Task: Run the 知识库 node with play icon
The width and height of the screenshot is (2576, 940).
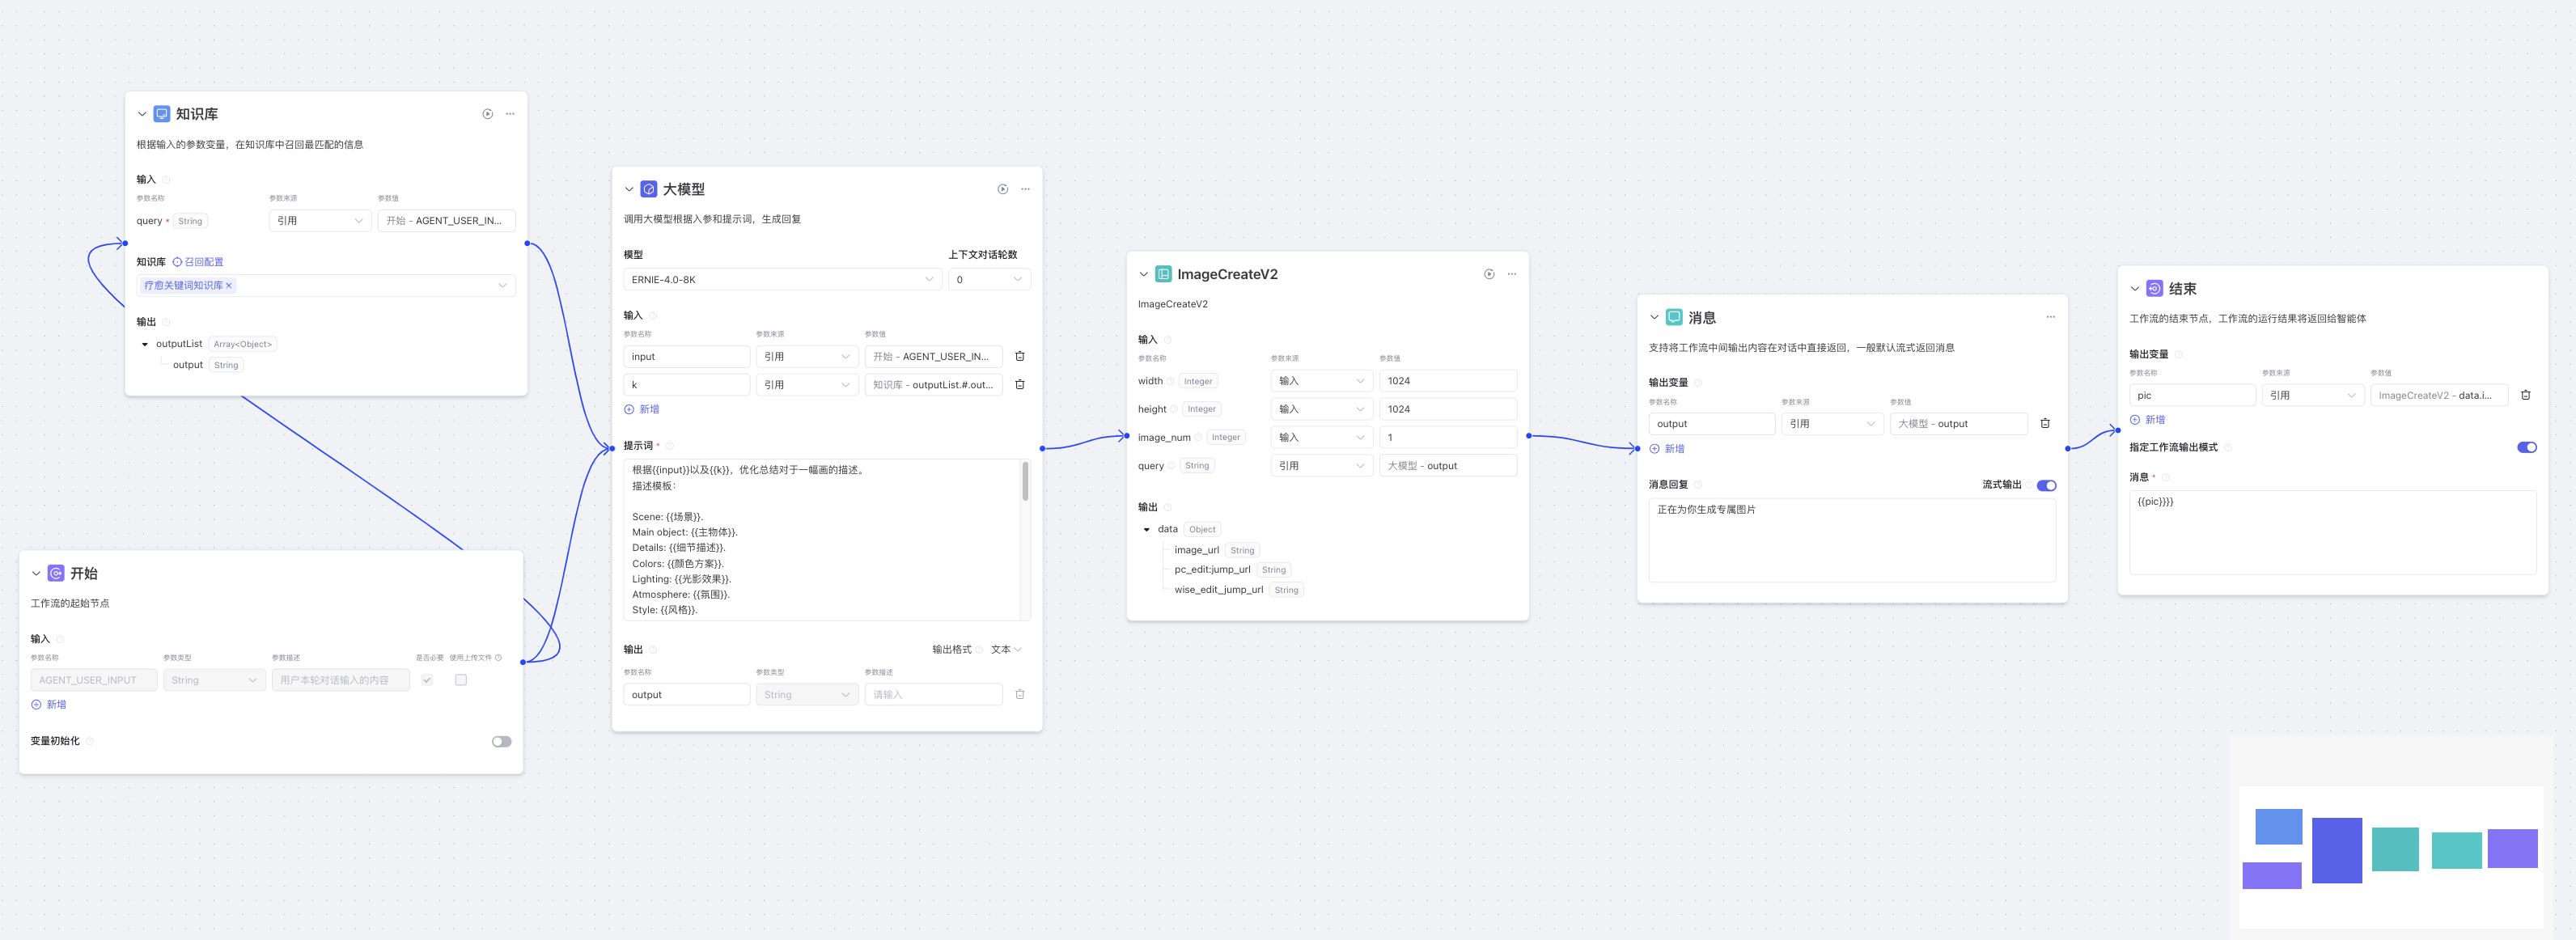Action: 487,114
